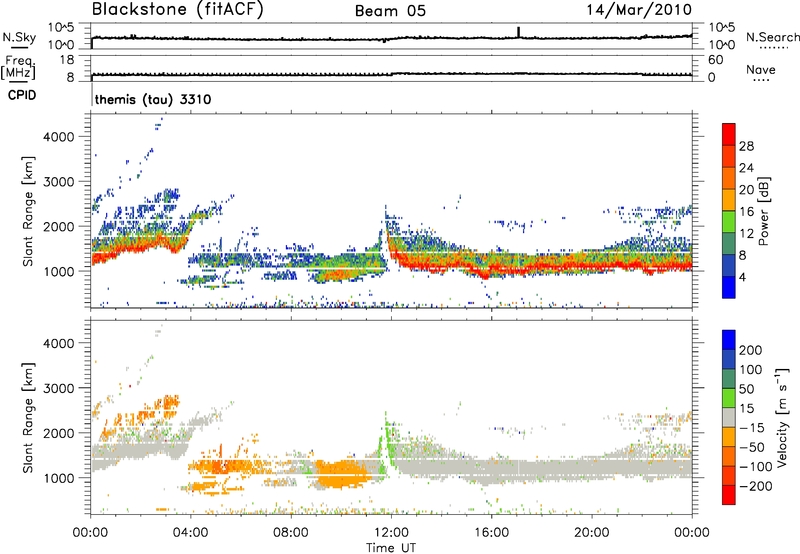The width and height of the screenshot is (800, 554).
Task: Select the "-15" label on Velocity colorbar
Action: click(752, 427)
